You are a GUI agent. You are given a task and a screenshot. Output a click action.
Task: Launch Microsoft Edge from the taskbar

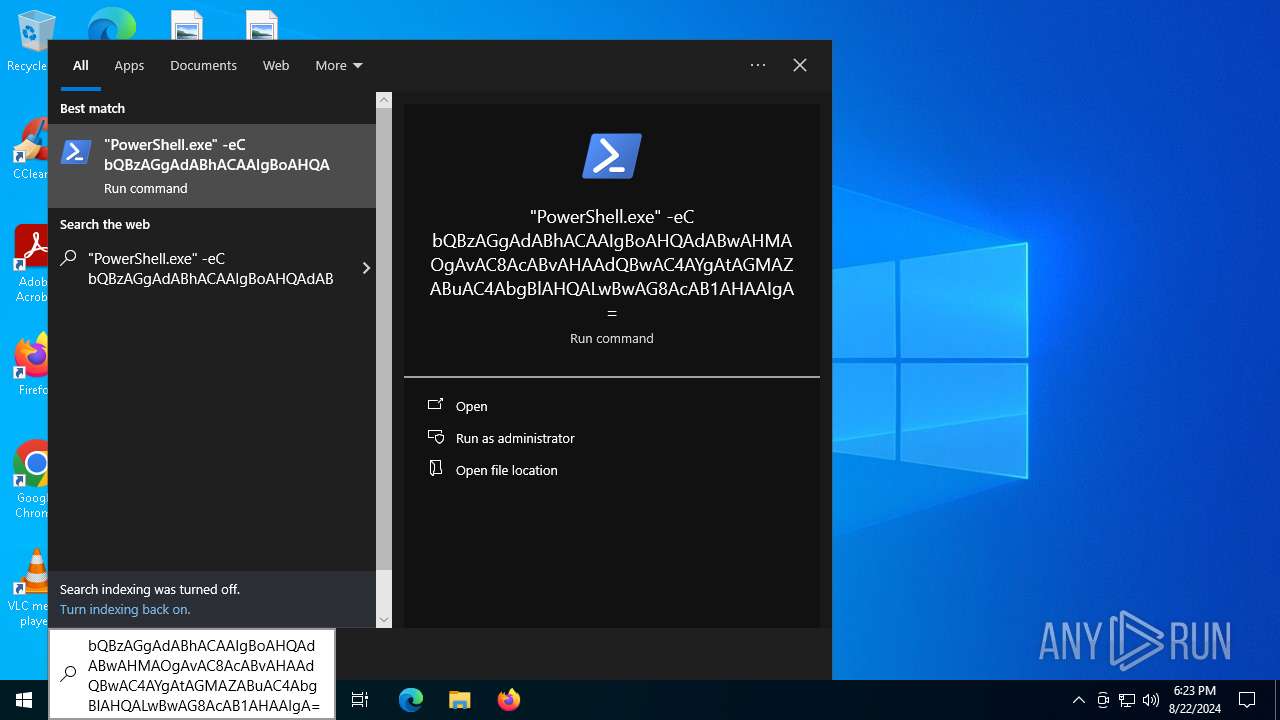tap(411, 700)
